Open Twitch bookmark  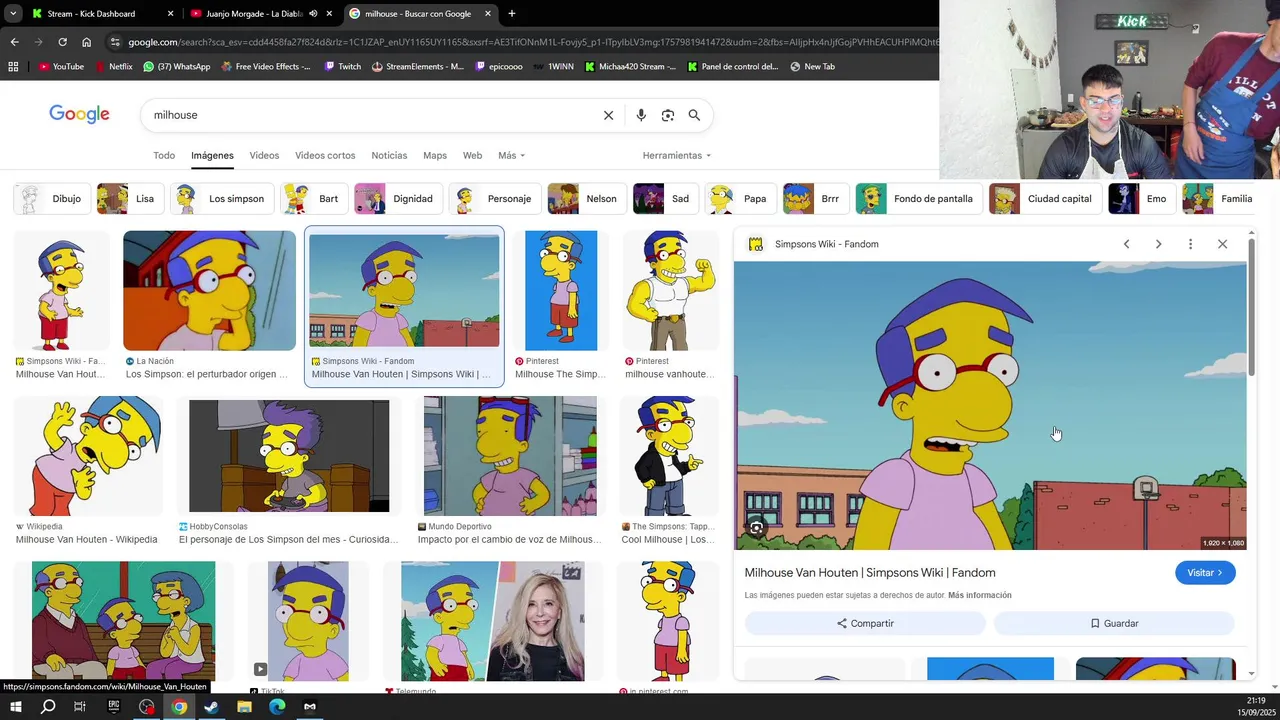[343, 67]
